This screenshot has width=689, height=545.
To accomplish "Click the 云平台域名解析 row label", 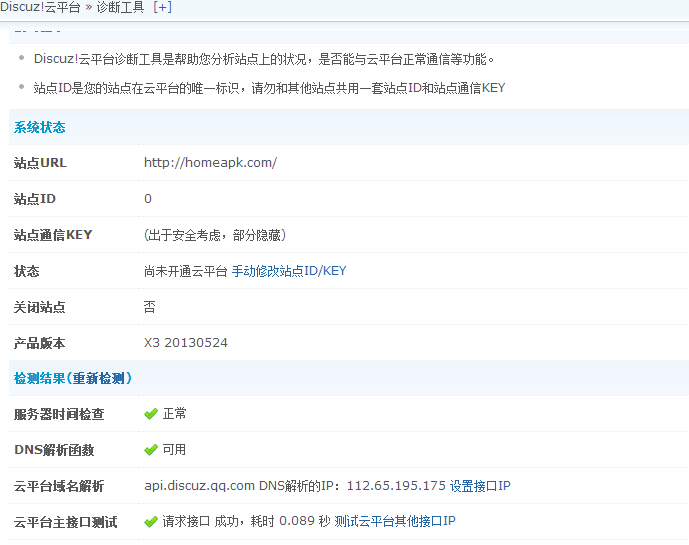I will [x=59, y=486].
